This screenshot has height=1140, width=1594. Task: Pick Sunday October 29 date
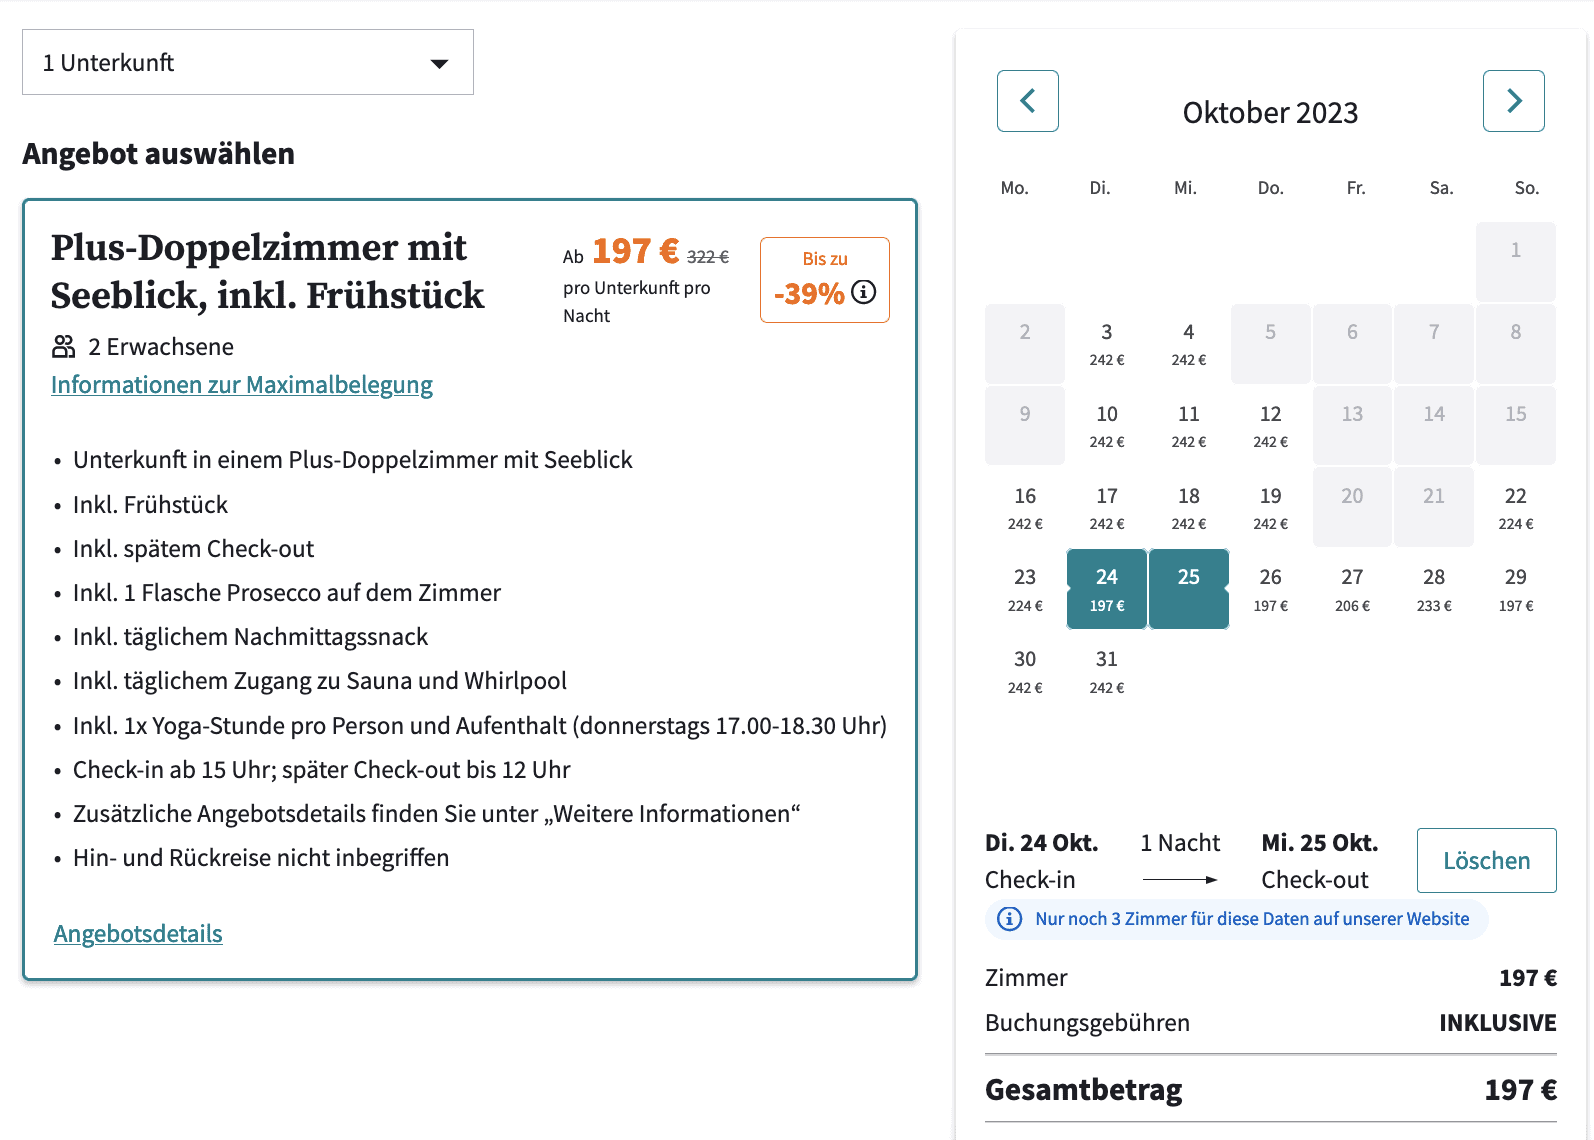click(x=1515, y=588)
